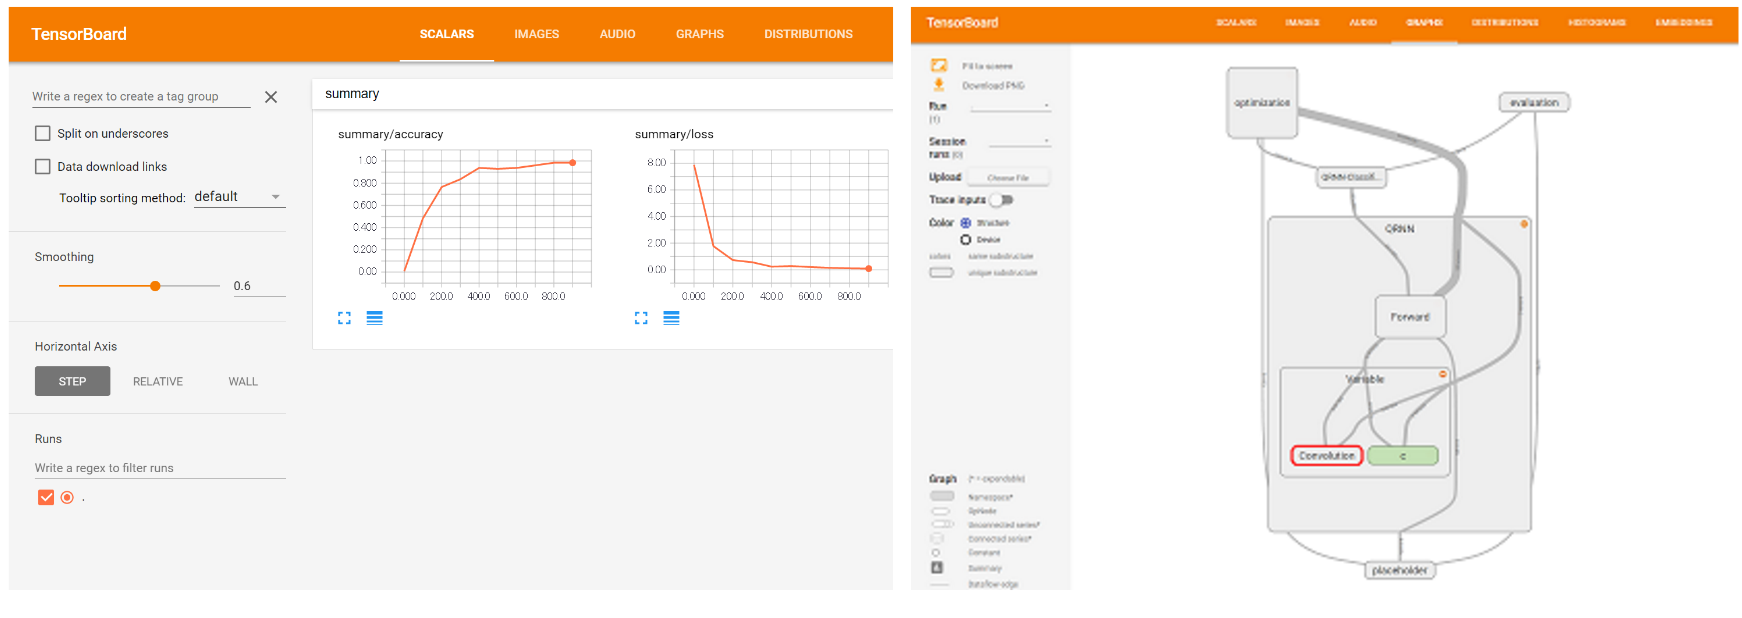Select the Structure color radio button

966,223
